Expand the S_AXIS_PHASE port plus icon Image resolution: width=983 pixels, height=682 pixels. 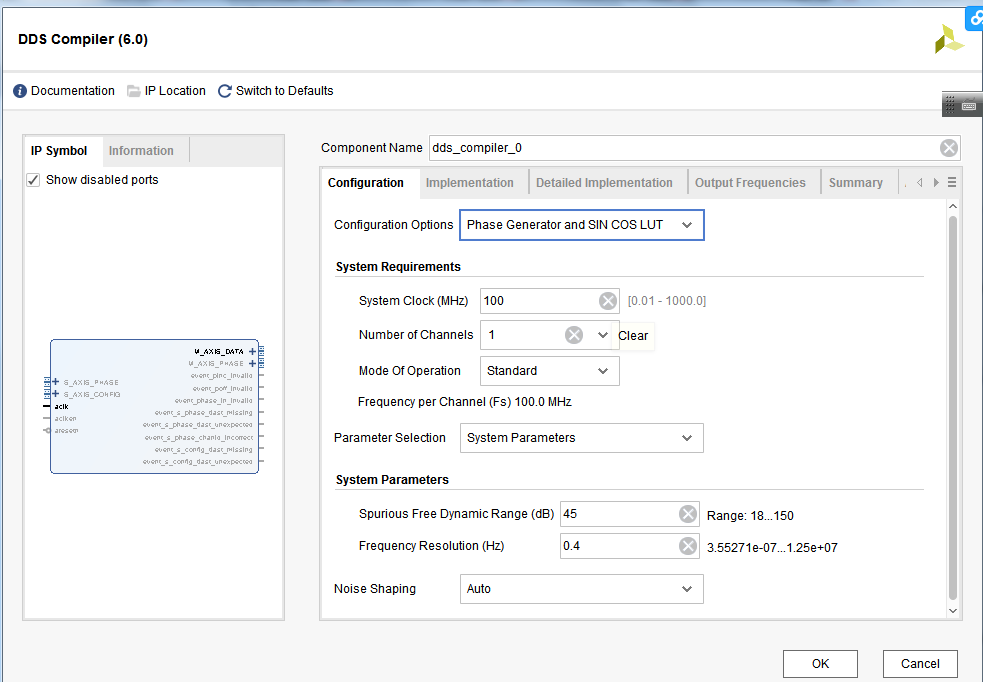pyautogui.click(x=56, y=382)
